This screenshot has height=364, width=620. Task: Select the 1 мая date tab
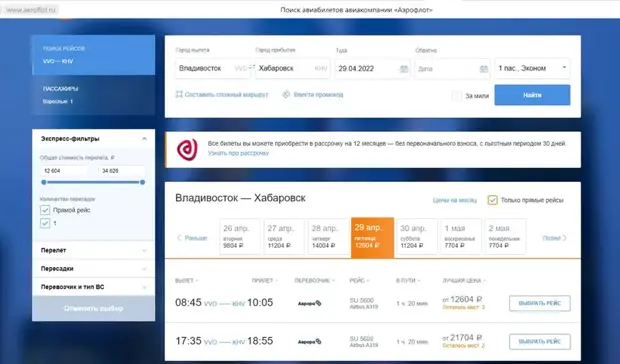pyautogui.click(x=461, y=236)
